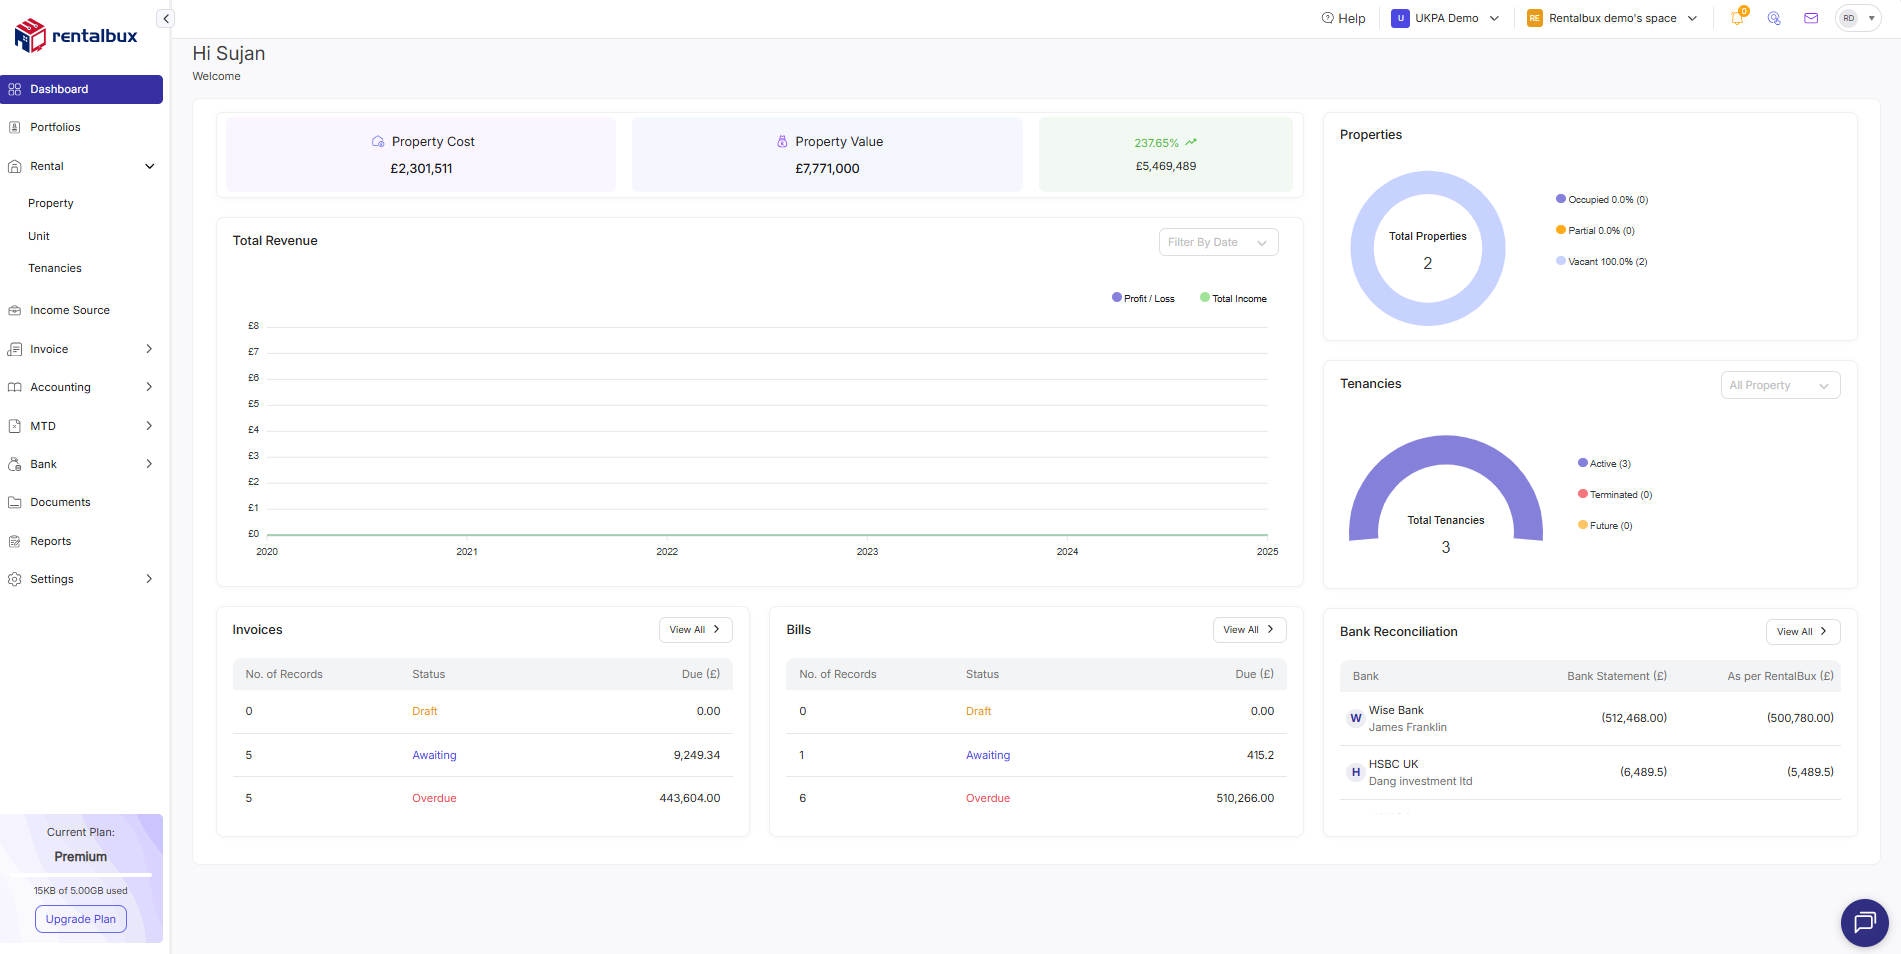Collapse sidebar with arrow icon
The height and width of the screenshot is (954, 1901).
click(166, 19)
